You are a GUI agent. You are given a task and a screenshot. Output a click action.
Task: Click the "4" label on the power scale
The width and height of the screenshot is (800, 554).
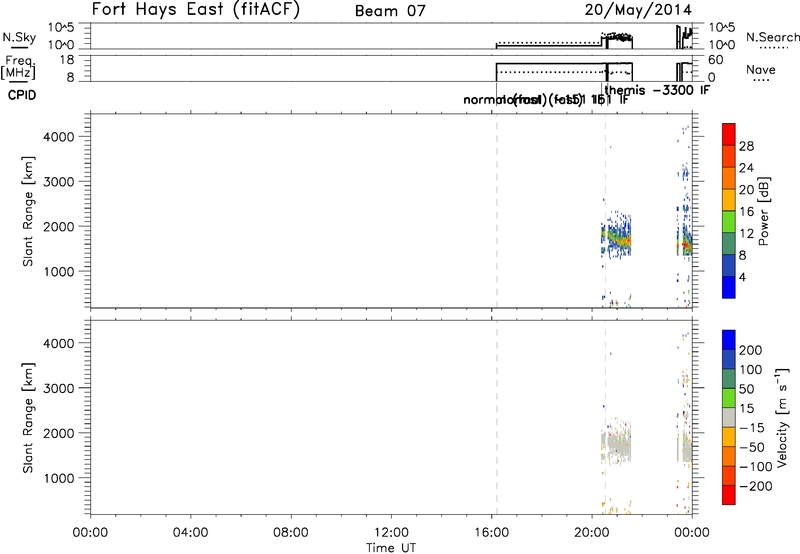tap(742, 278)
